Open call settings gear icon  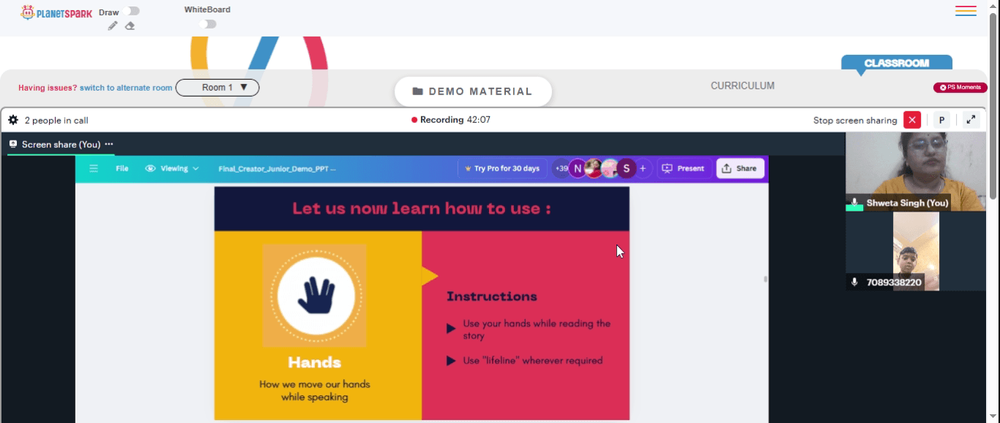point(13,120)
